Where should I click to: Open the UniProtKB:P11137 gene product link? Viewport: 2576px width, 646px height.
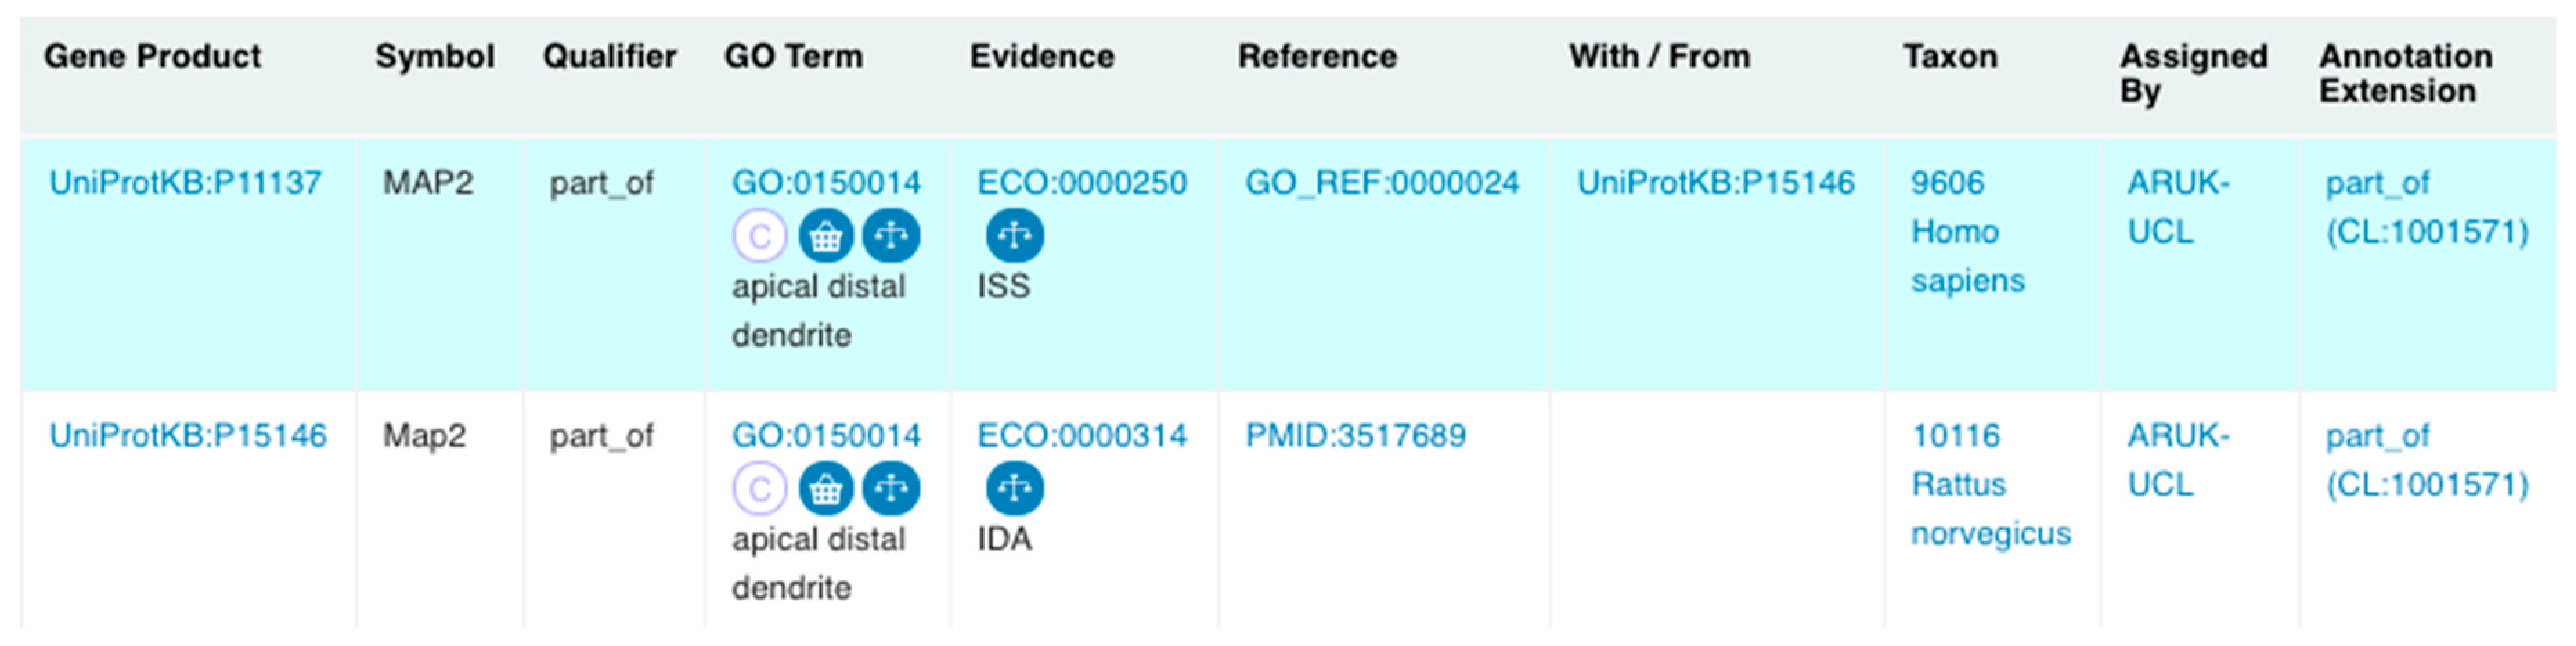point(186,183)
